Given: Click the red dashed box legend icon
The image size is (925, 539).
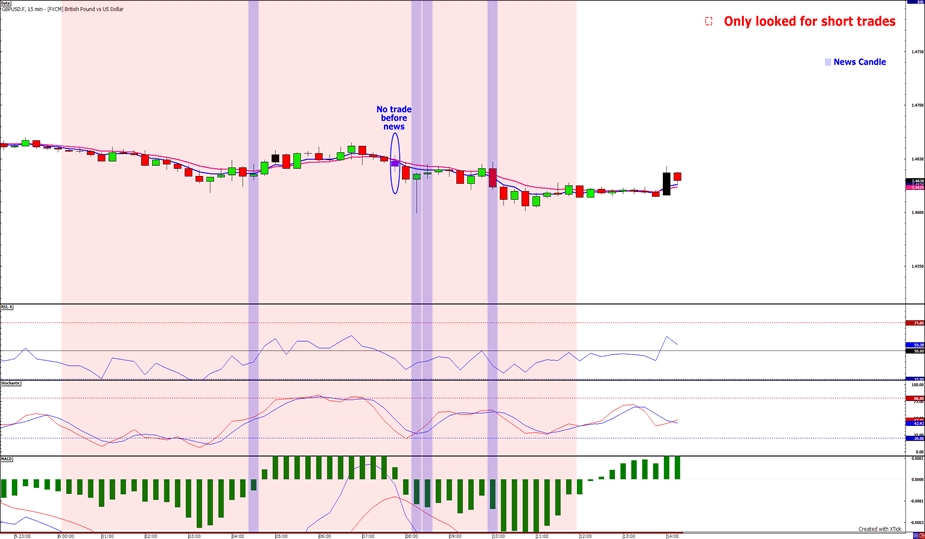Looking at the screenshot, I should [x=708, y=21].
